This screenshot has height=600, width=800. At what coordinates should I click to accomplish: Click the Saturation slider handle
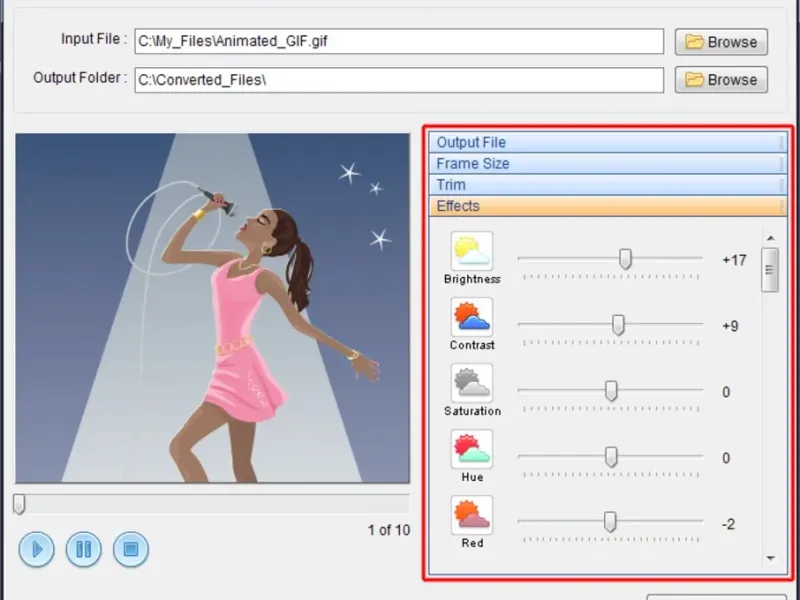pos(611,391)
